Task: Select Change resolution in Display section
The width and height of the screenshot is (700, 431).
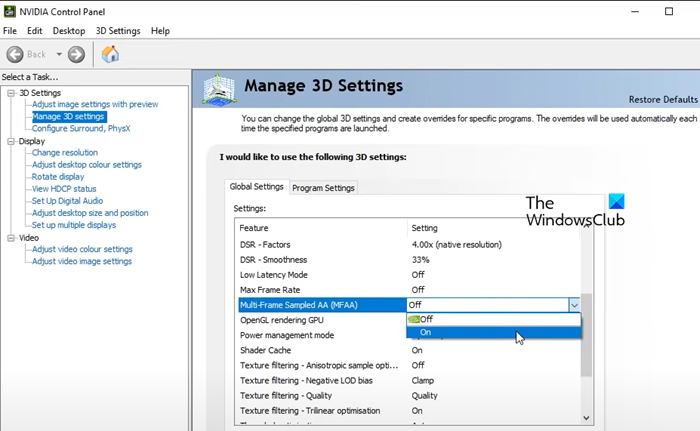Action: pyautogui.click(x=65, y=153)
